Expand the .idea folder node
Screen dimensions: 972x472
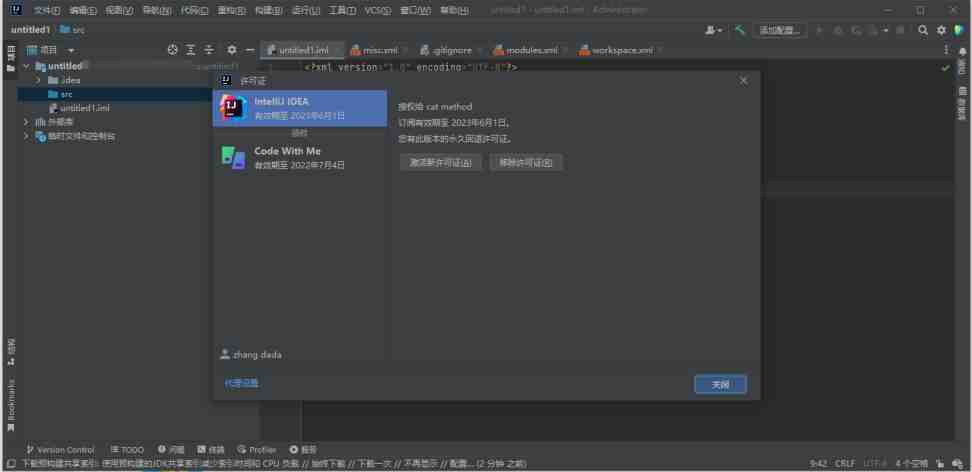38,80
